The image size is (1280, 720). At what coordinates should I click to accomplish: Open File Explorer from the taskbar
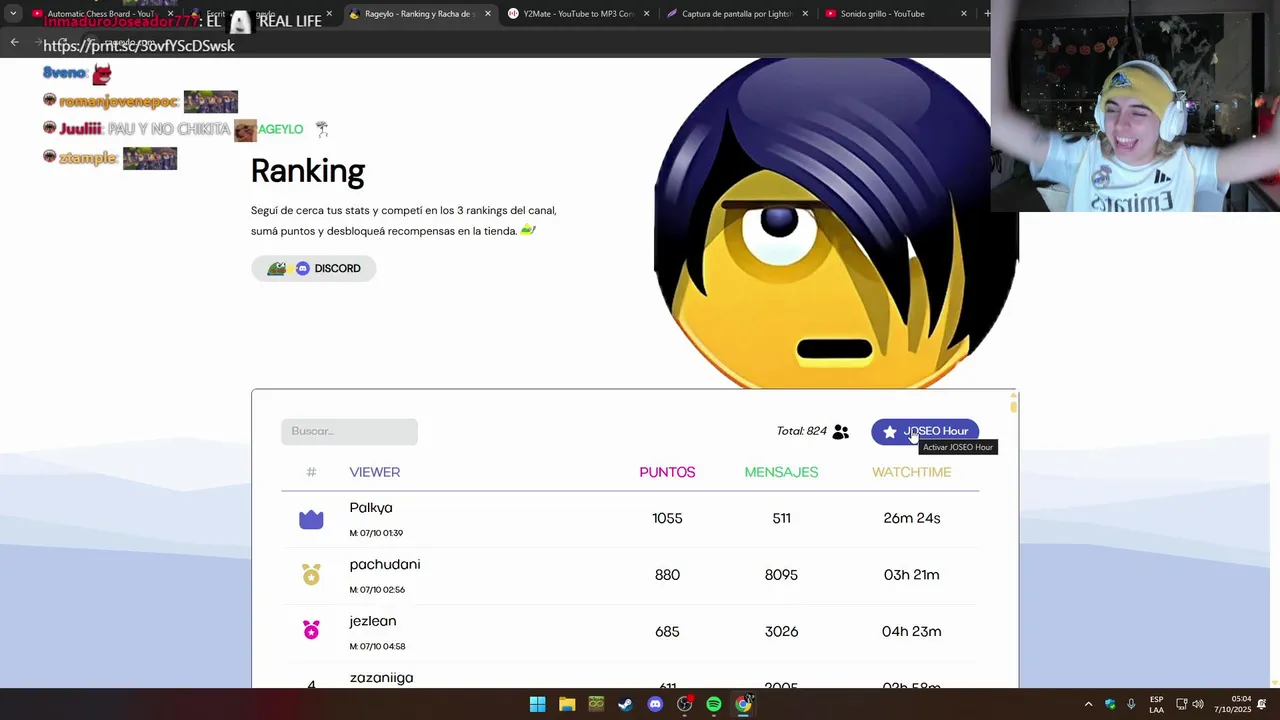click(567, 704)
